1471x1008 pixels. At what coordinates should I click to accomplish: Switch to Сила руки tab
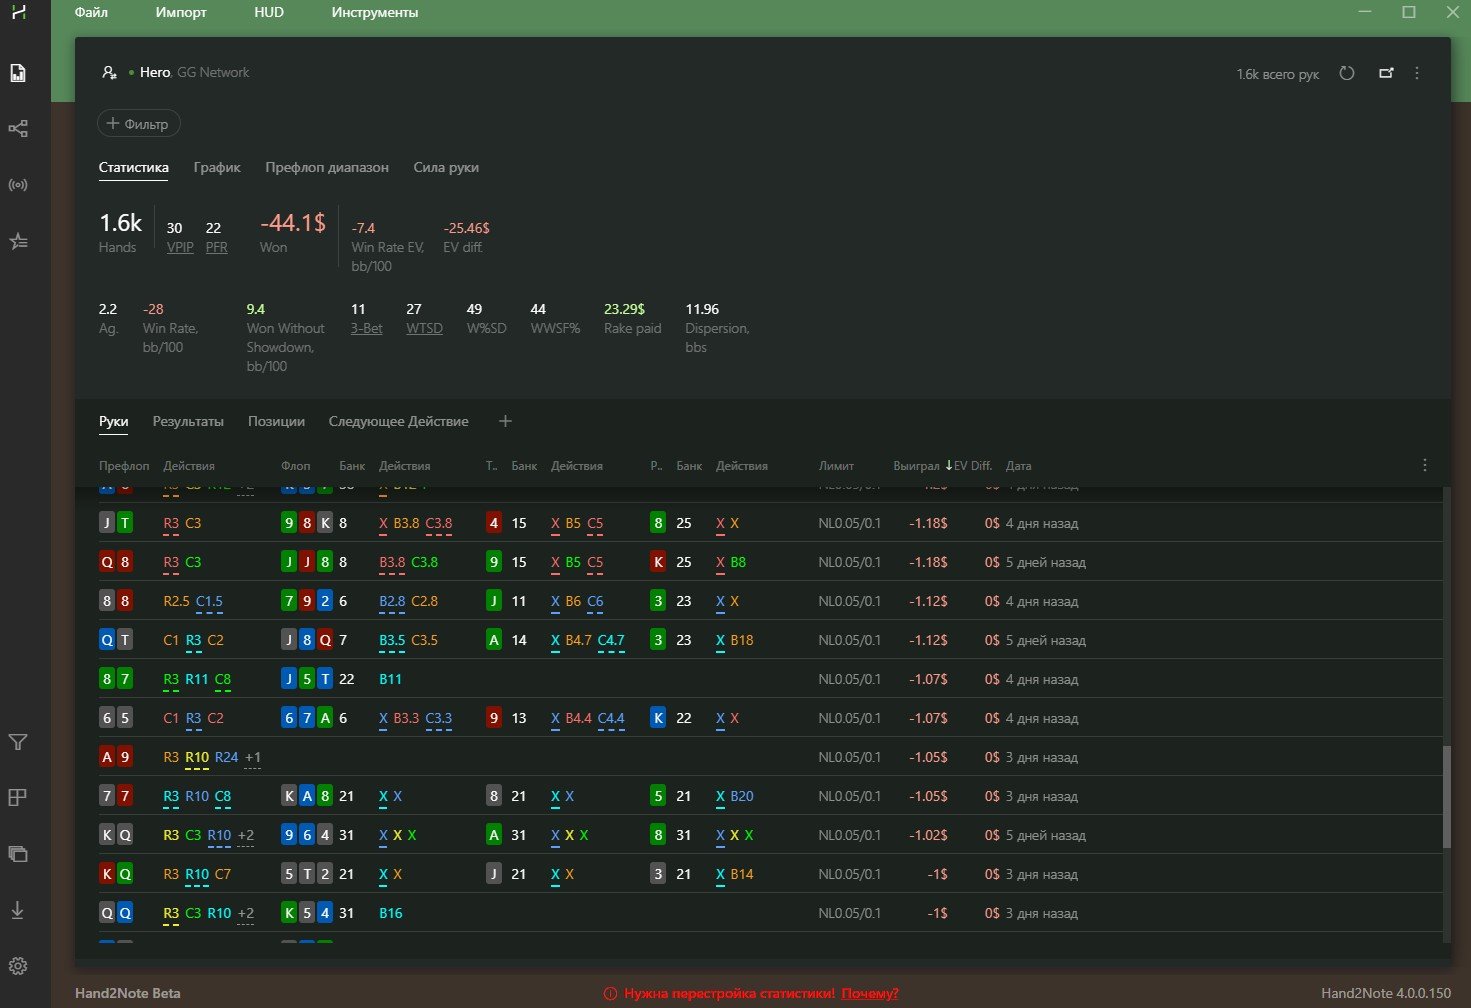pos(446,167)
